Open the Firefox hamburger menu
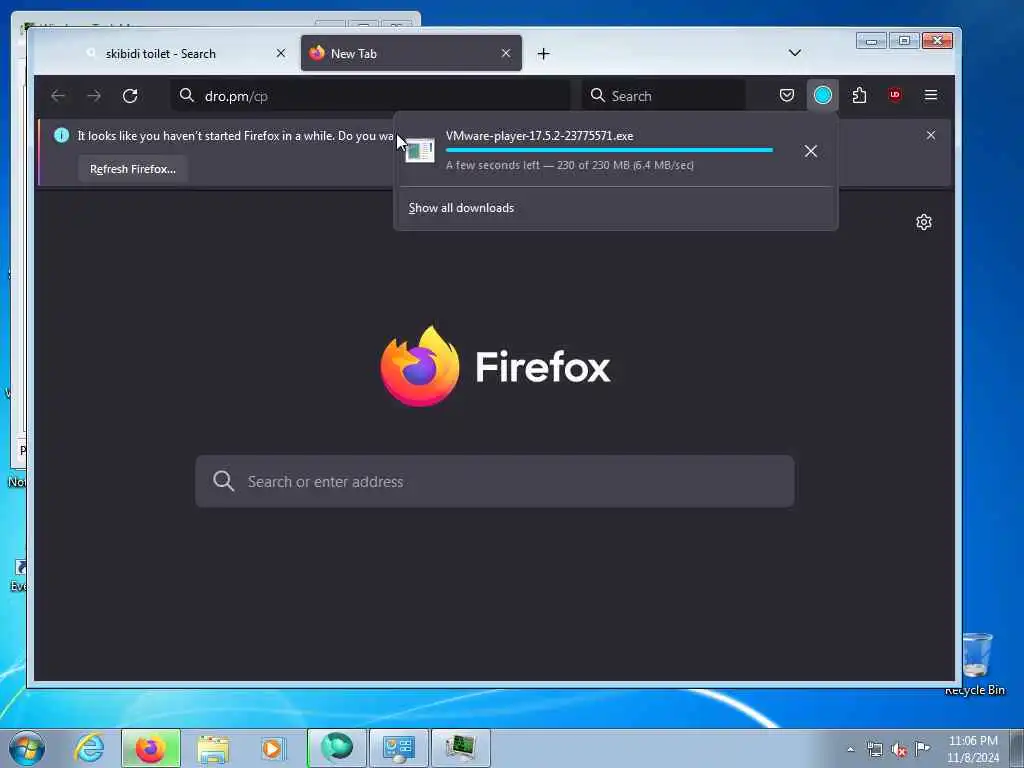Image resolution: width=1024 pixels, height=768 pixels. tap(931, 95)
